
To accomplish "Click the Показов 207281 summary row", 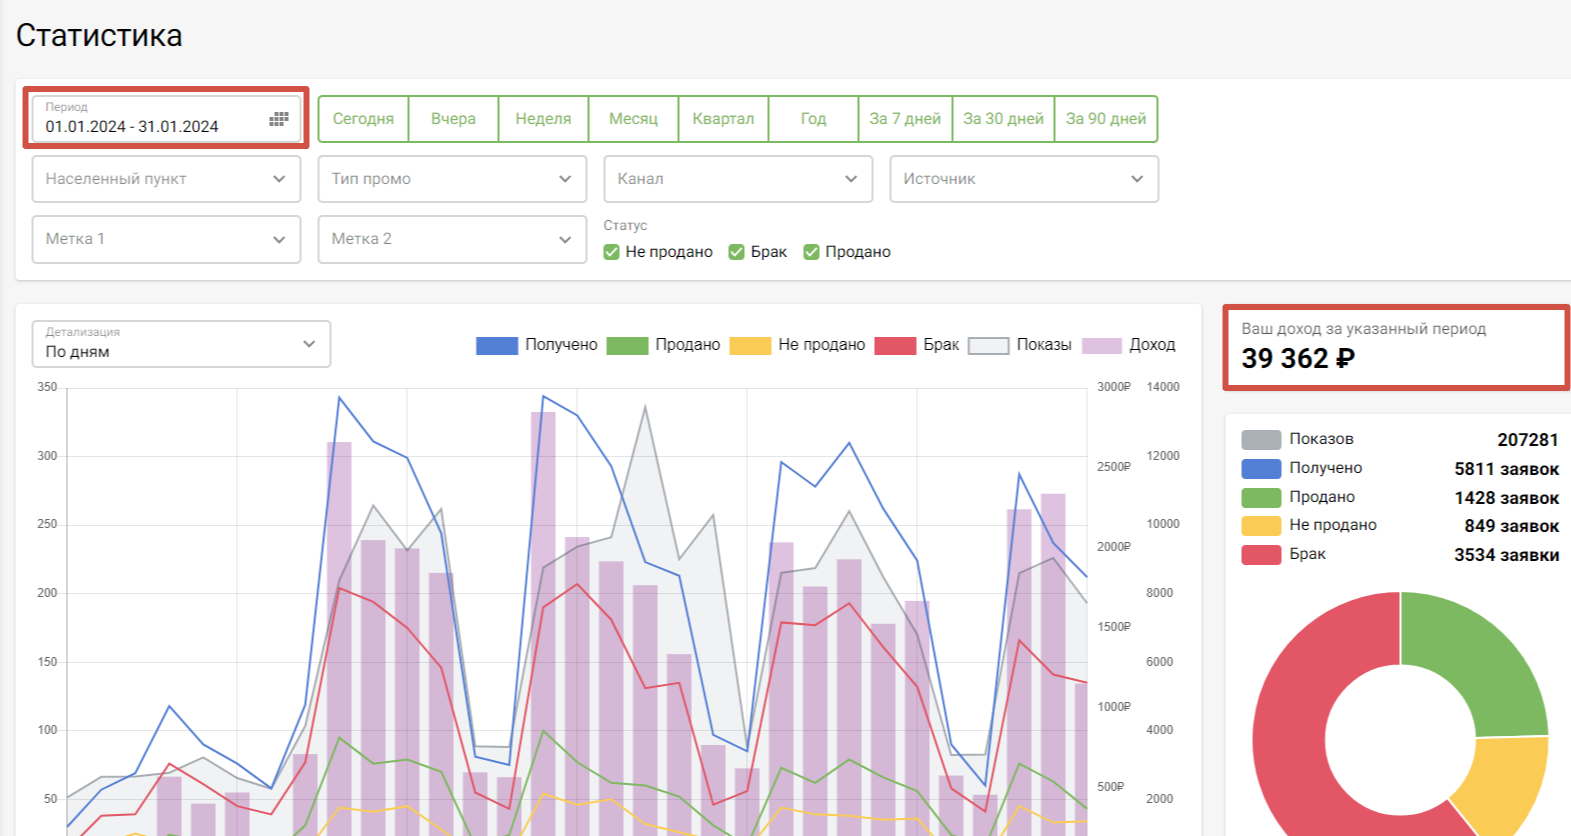I will [x=1400, y=439].
